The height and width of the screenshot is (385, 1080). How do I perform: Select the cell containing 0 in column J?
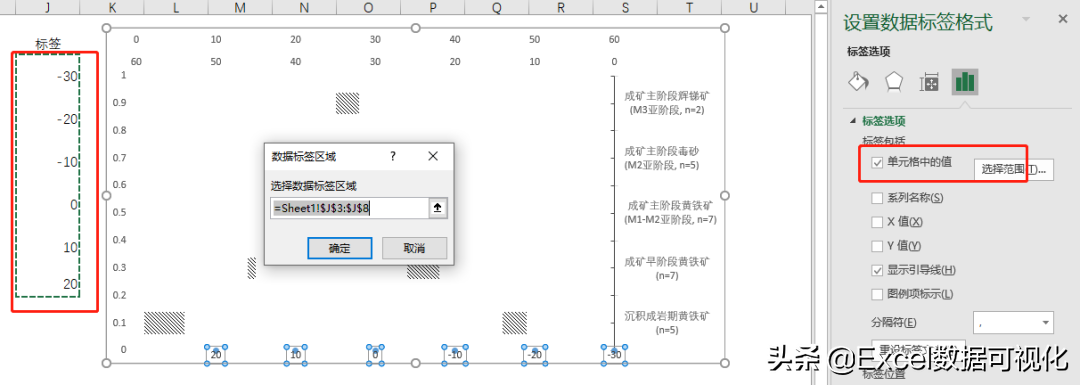click(48, 205)
